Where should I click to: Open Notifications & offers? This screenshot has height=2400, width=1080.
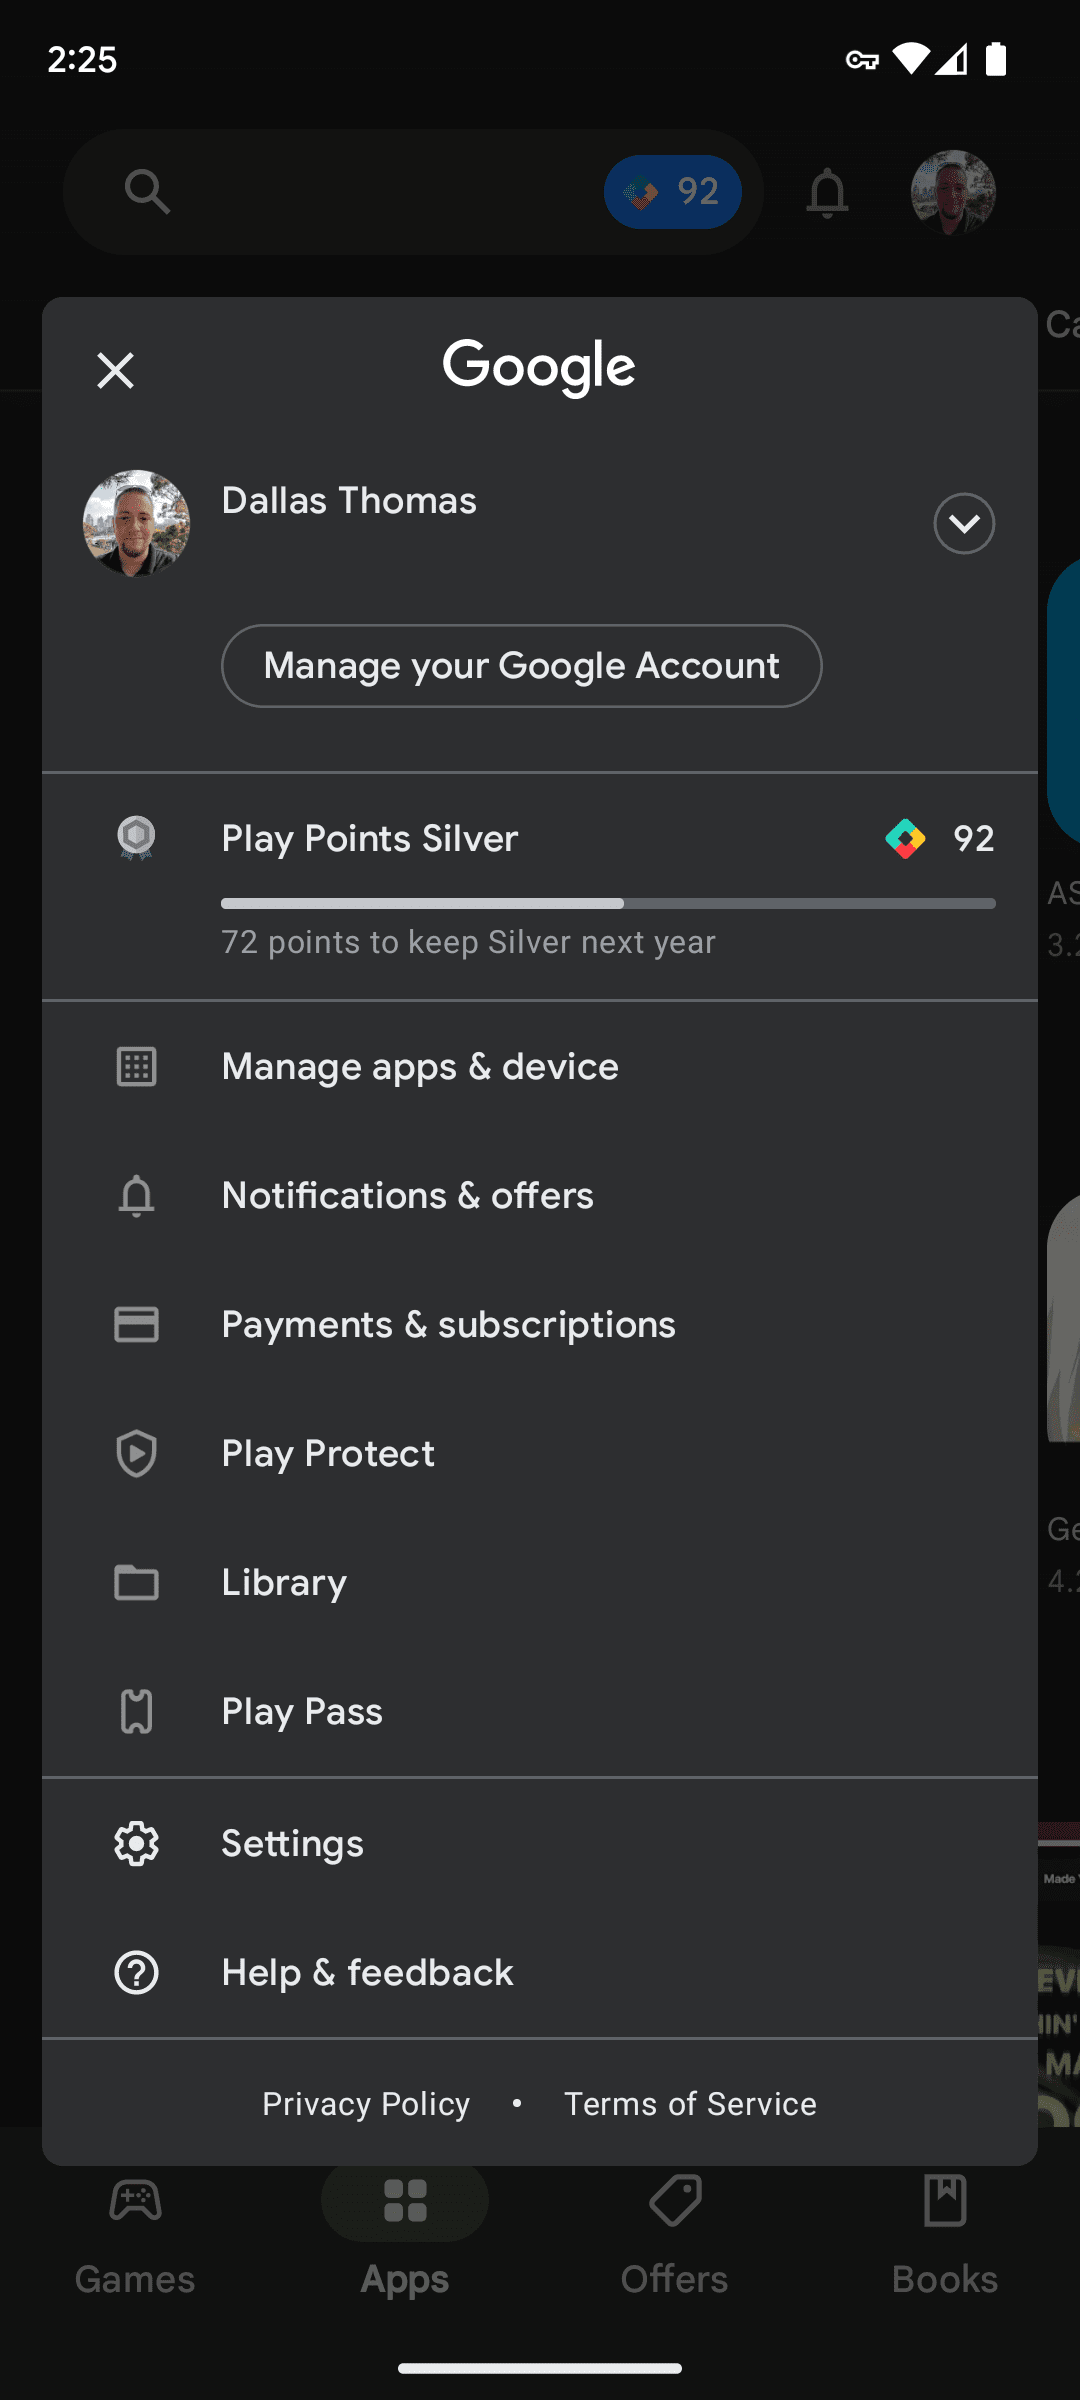540,1196
